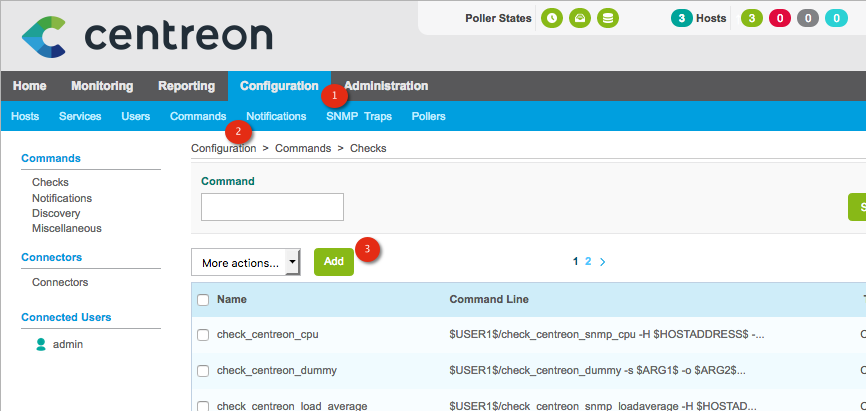Screen dimensions: 866x411
Task: Click the green up hosts counter
Action: click(751, 18)
